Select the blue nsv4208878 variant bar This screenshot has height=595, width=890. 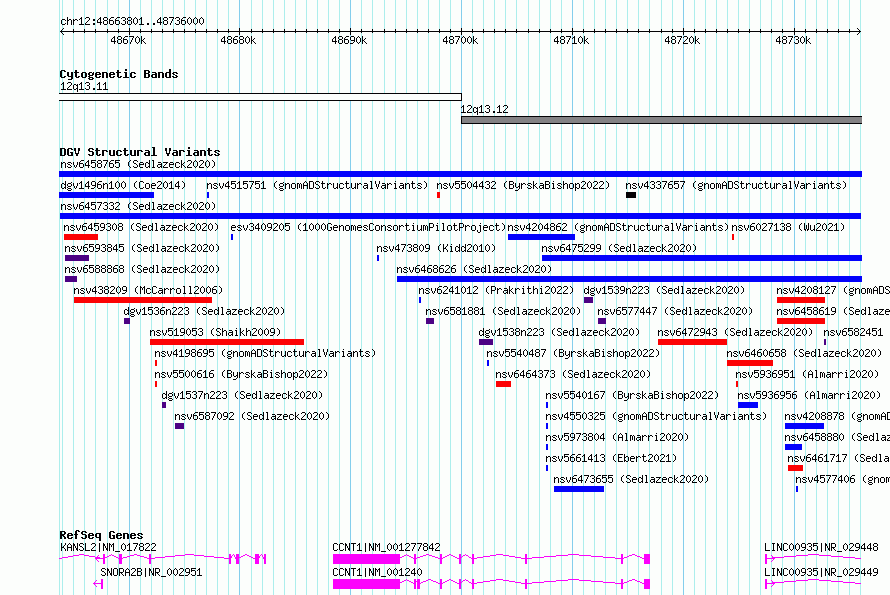tap(804, 426)
